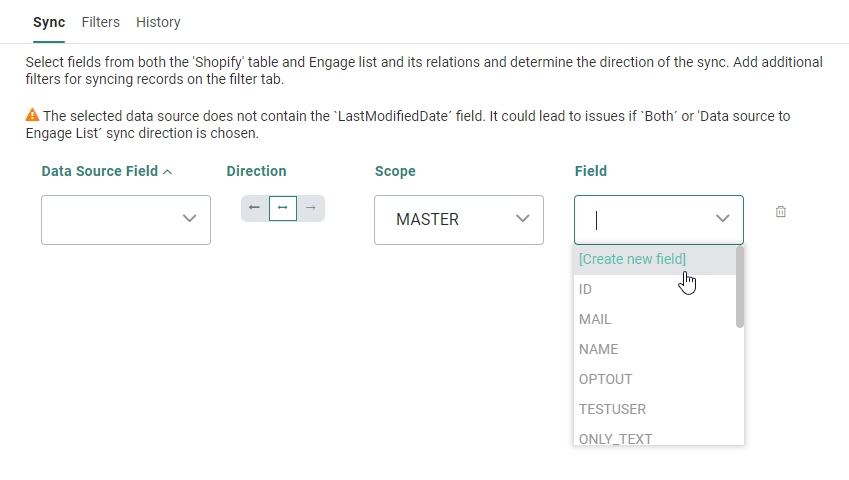Select the both-directions sync arrow

(x=283, y=208)
